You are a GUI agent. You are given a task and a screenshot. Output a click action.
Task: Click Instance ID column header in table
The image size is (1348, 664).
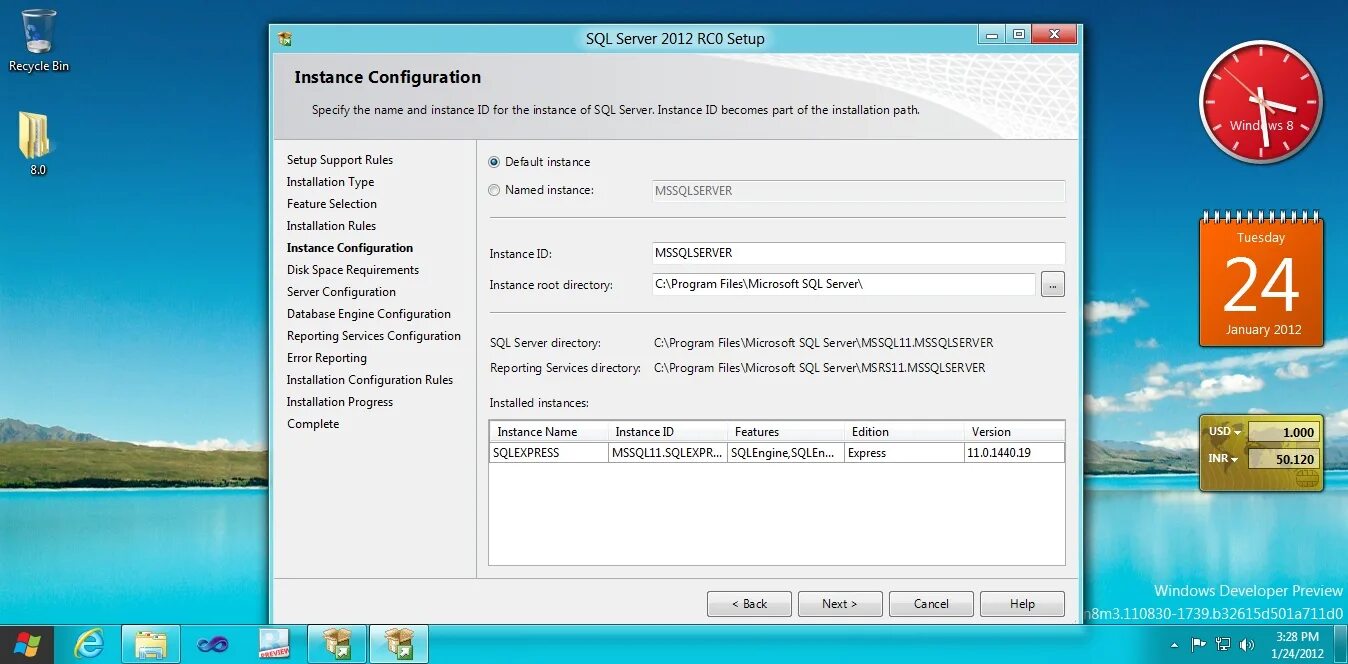pos(667,432)
